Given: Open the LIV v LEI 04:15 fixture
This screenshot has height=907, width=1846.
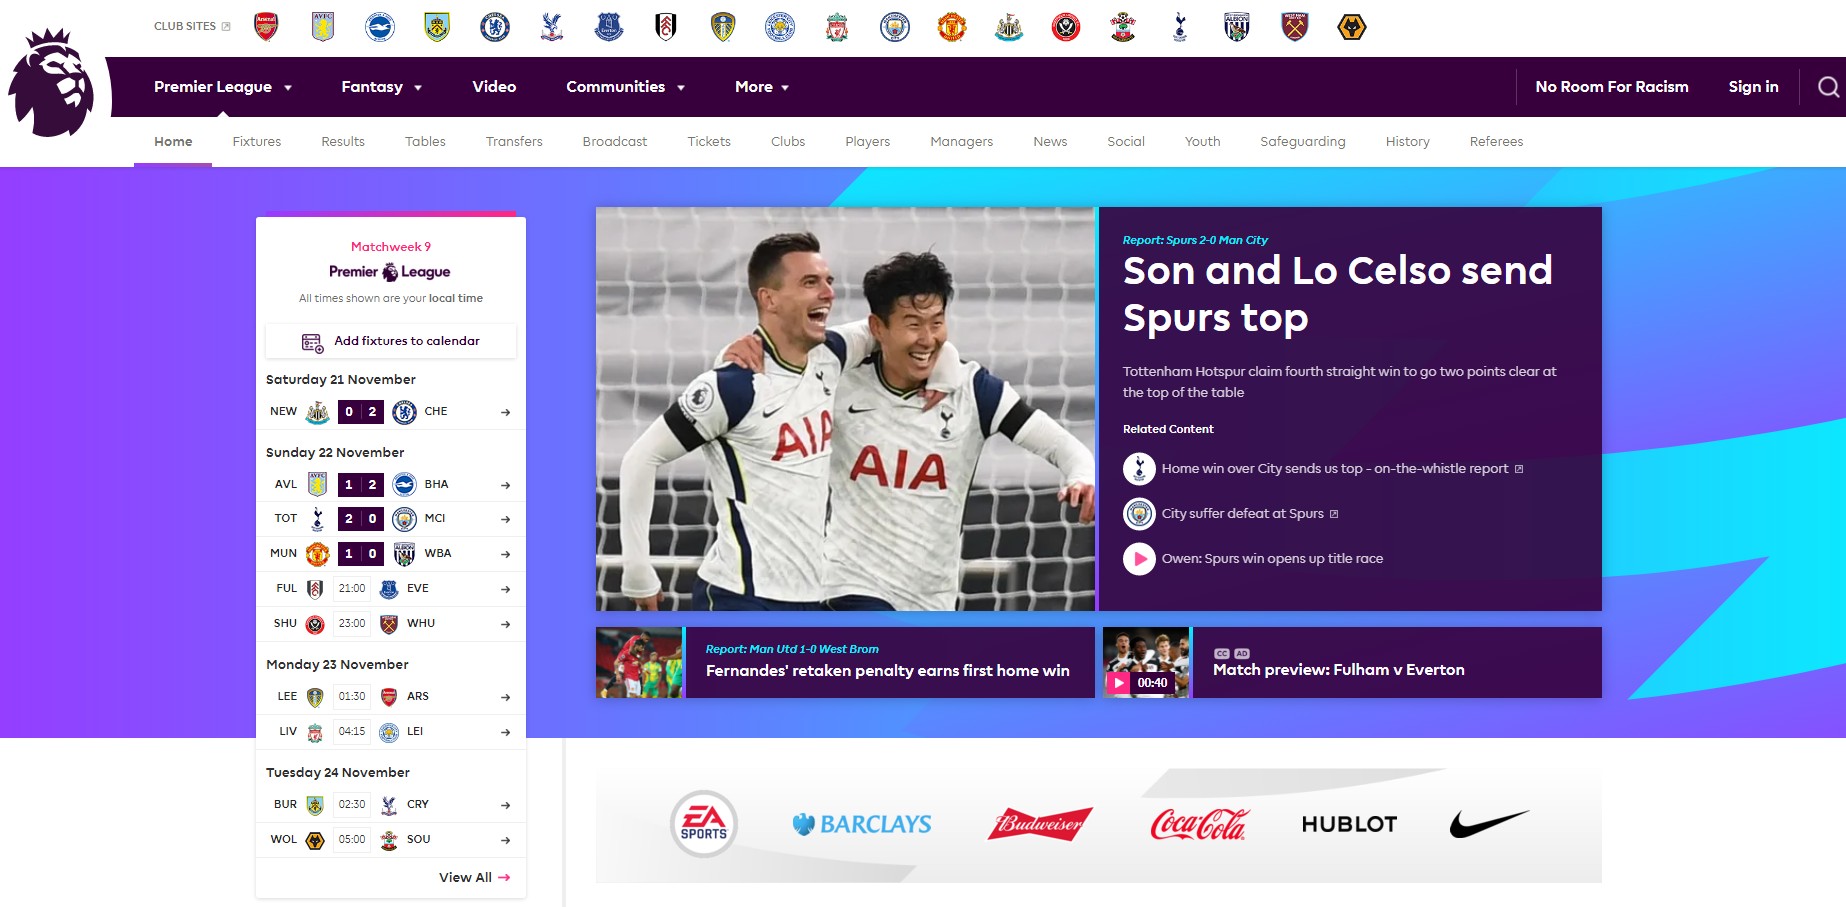Looking at the screenshot, I should pos(391,732).
